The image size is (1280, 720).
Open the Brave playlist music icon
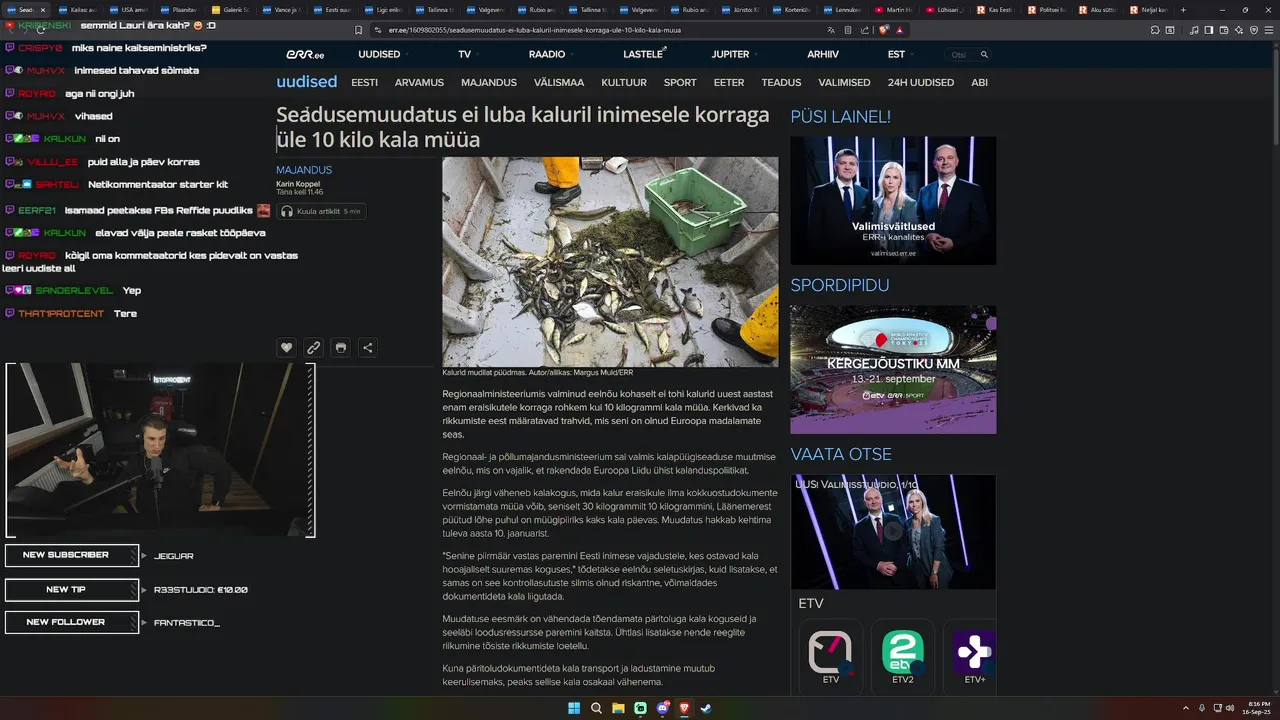coord(1194,30)
